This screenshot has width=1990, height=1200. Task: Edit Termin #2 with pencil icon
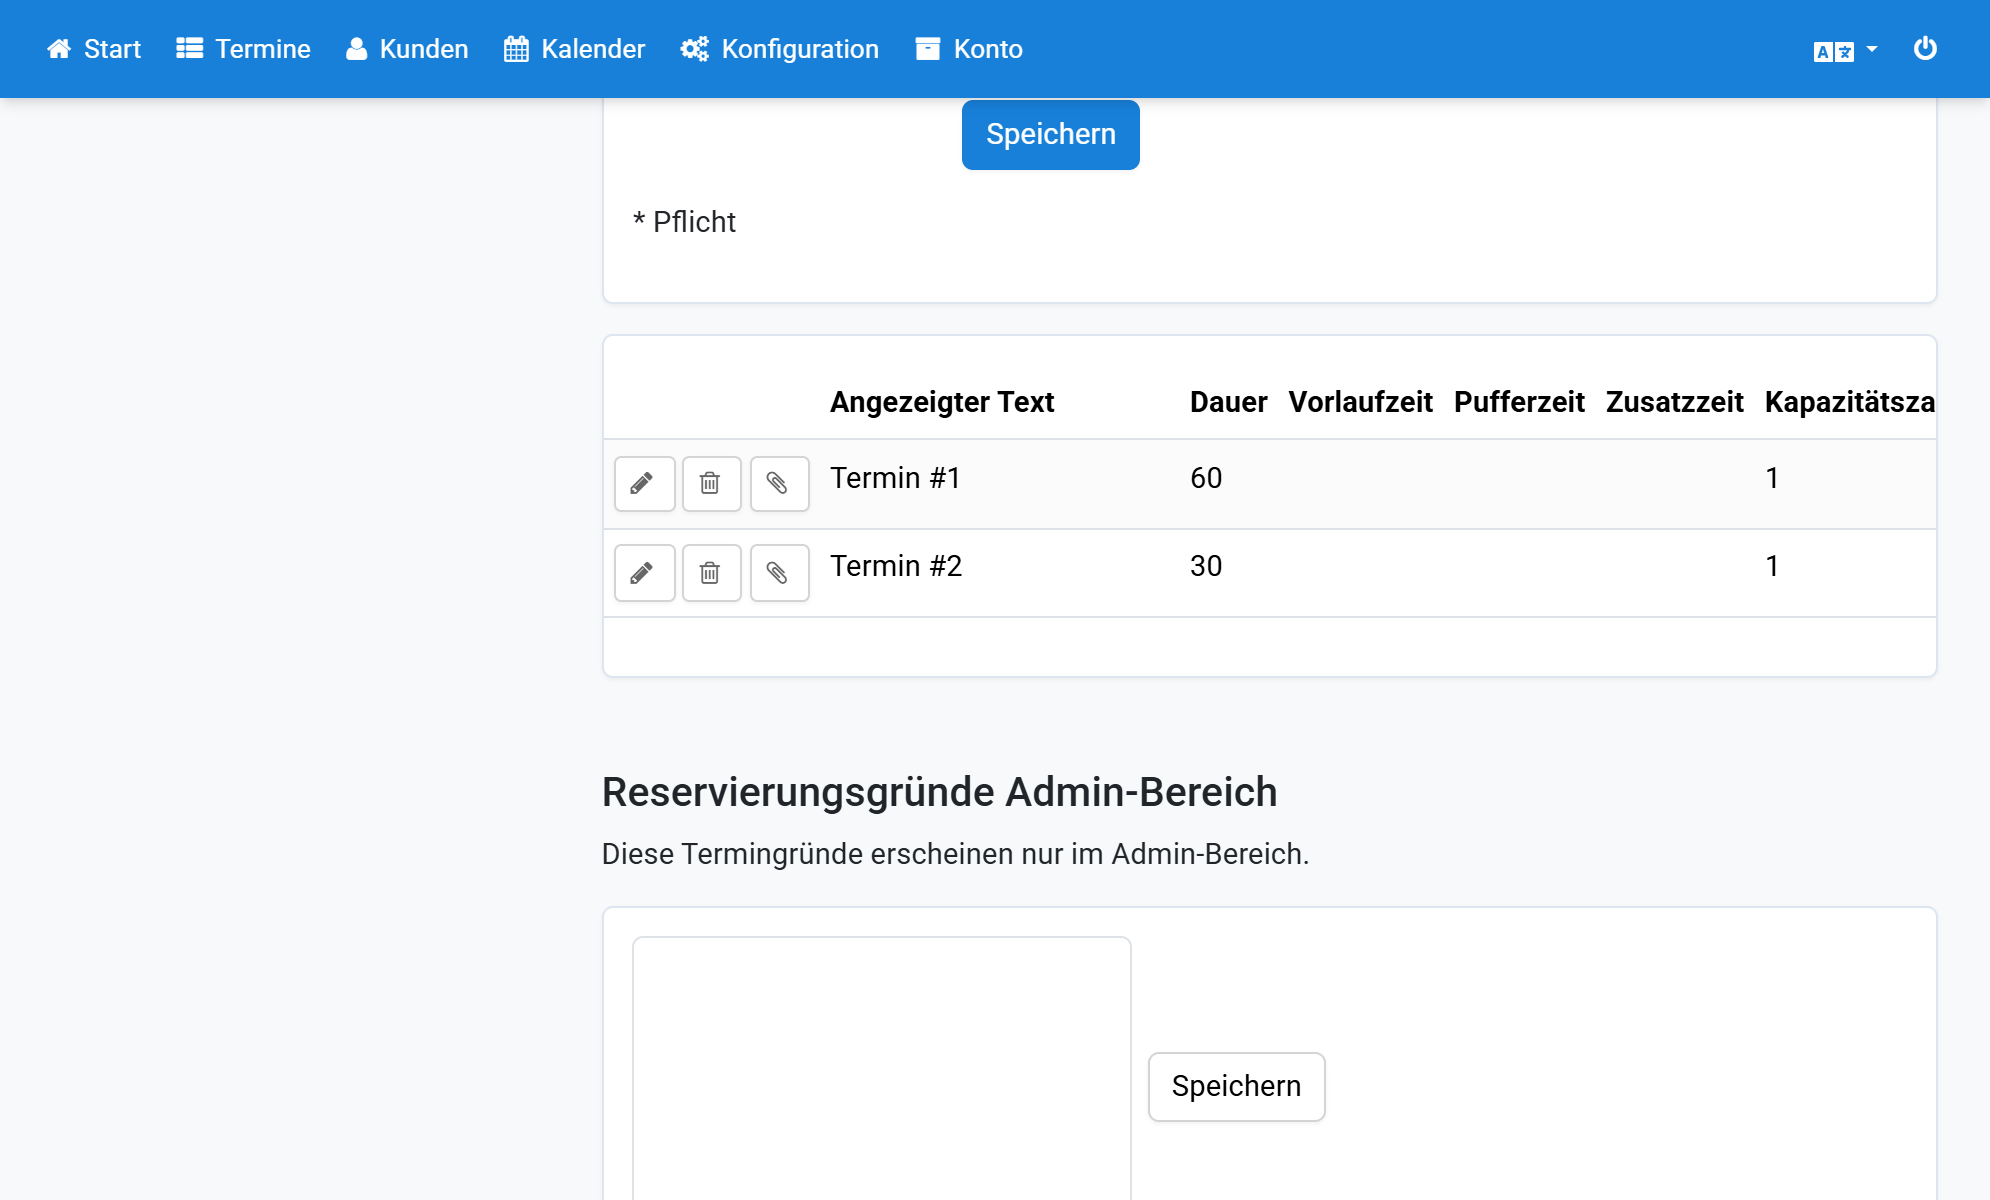(x=644, y=573)
